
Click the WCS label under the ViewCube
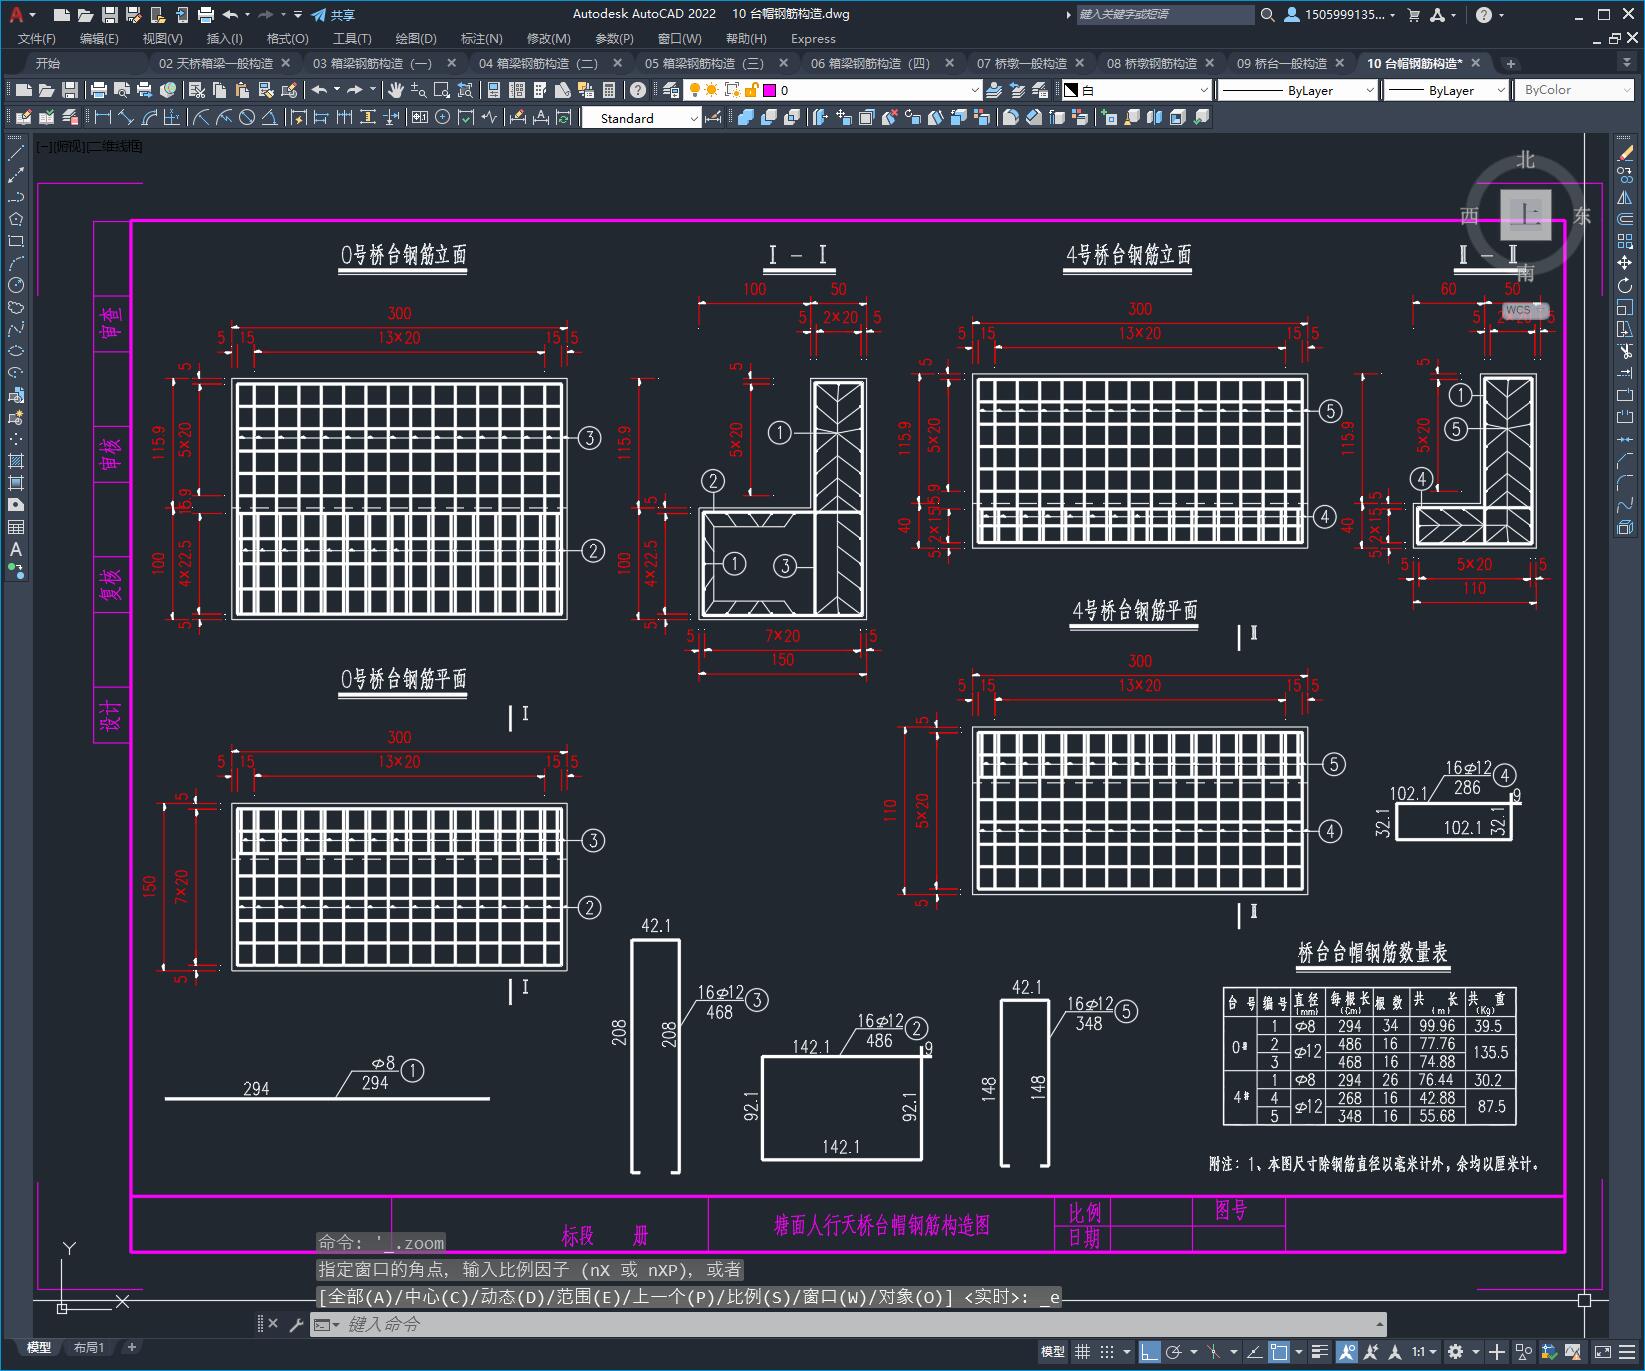[x=1518, y=310]
